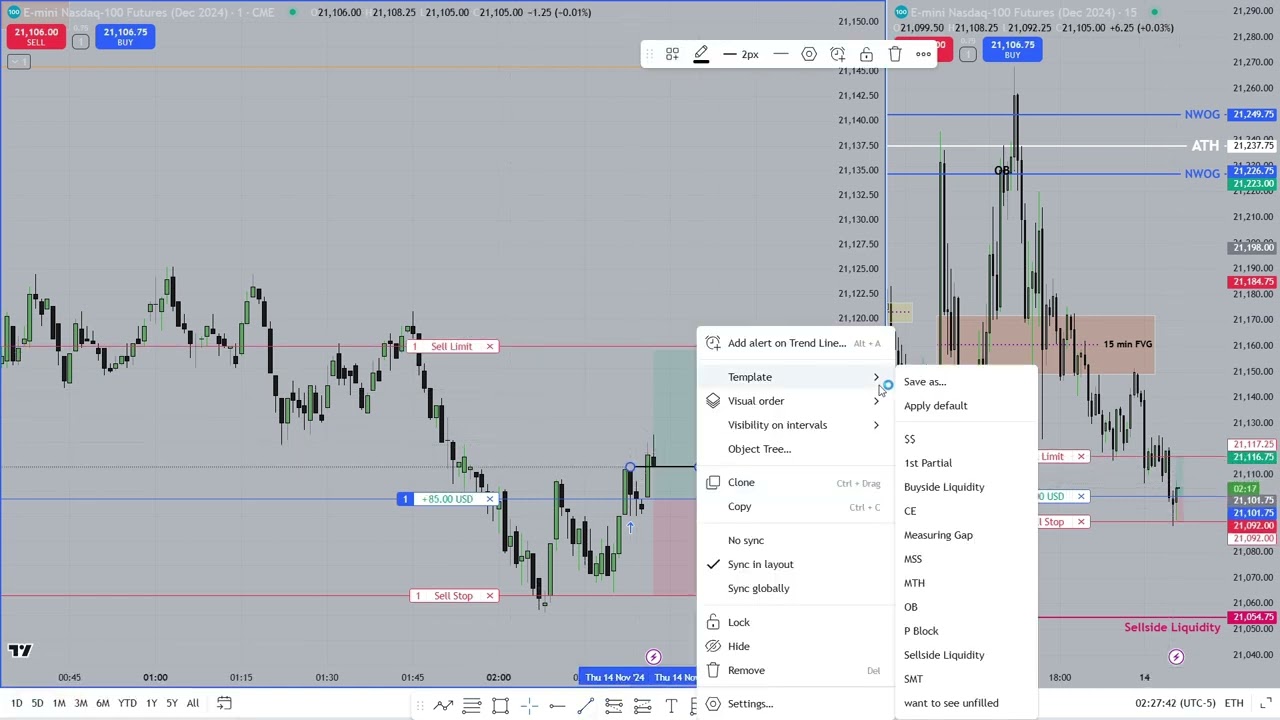This screenshot has width=1280, height=720.
Task: Apply the Measuring Gap template
Action: pos(966,535)
